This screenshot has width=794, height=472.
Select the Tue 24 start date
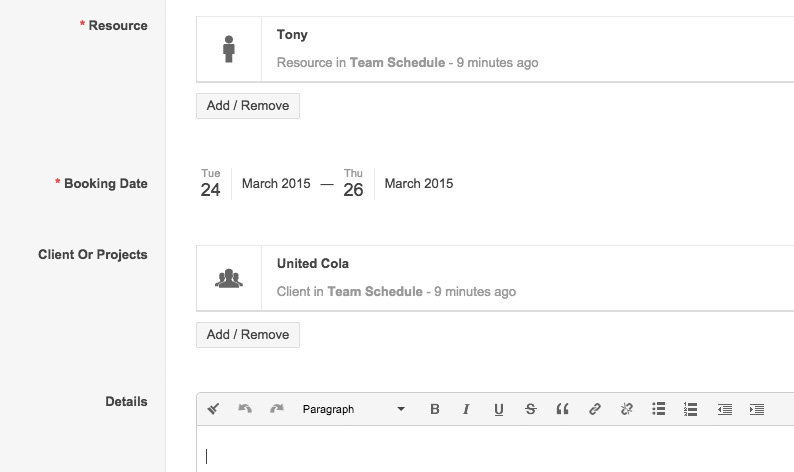211,184
